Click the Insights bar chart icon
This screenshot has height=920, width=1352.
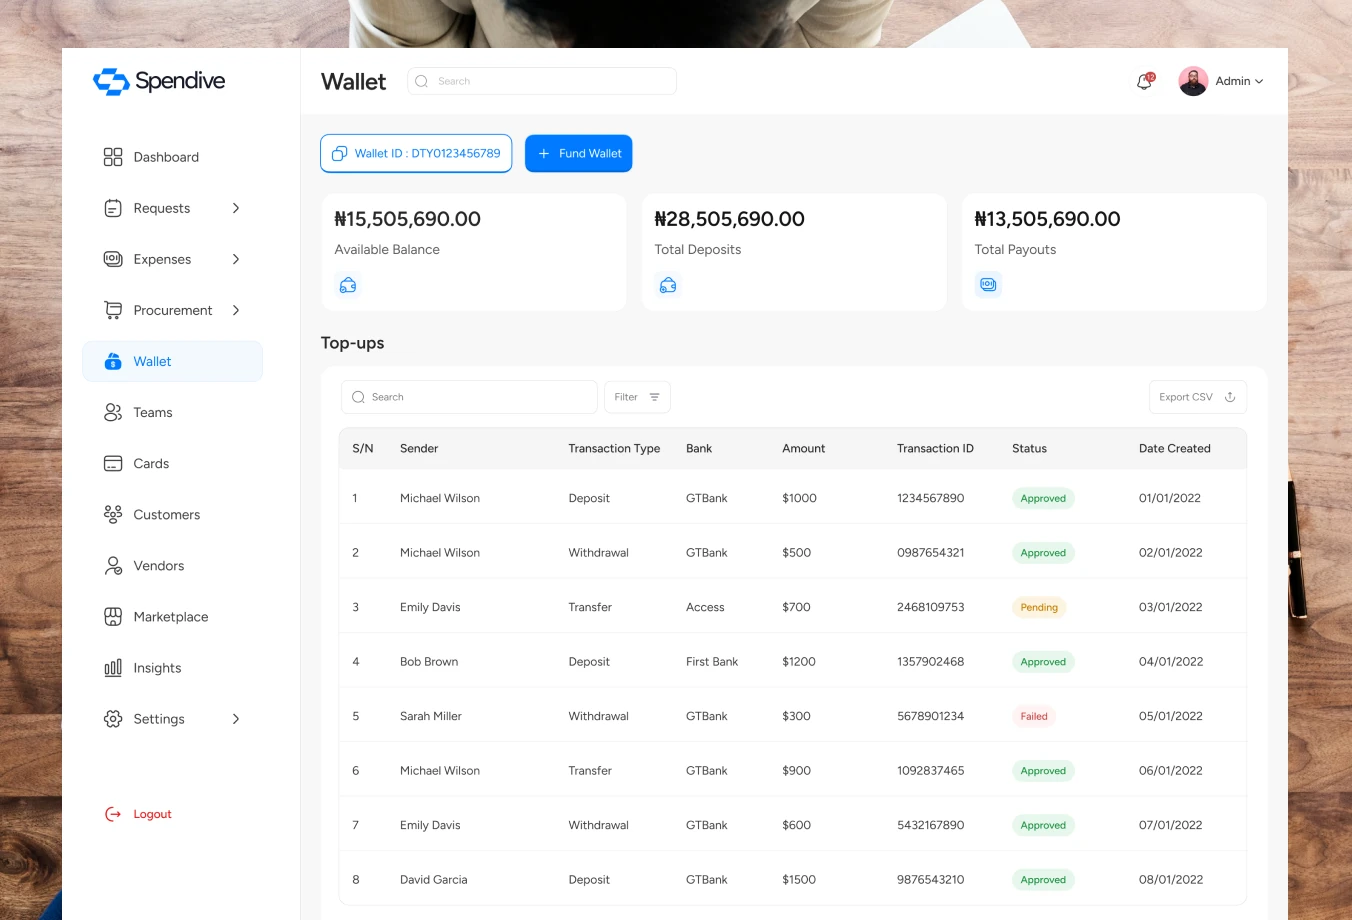coord(113,667)
